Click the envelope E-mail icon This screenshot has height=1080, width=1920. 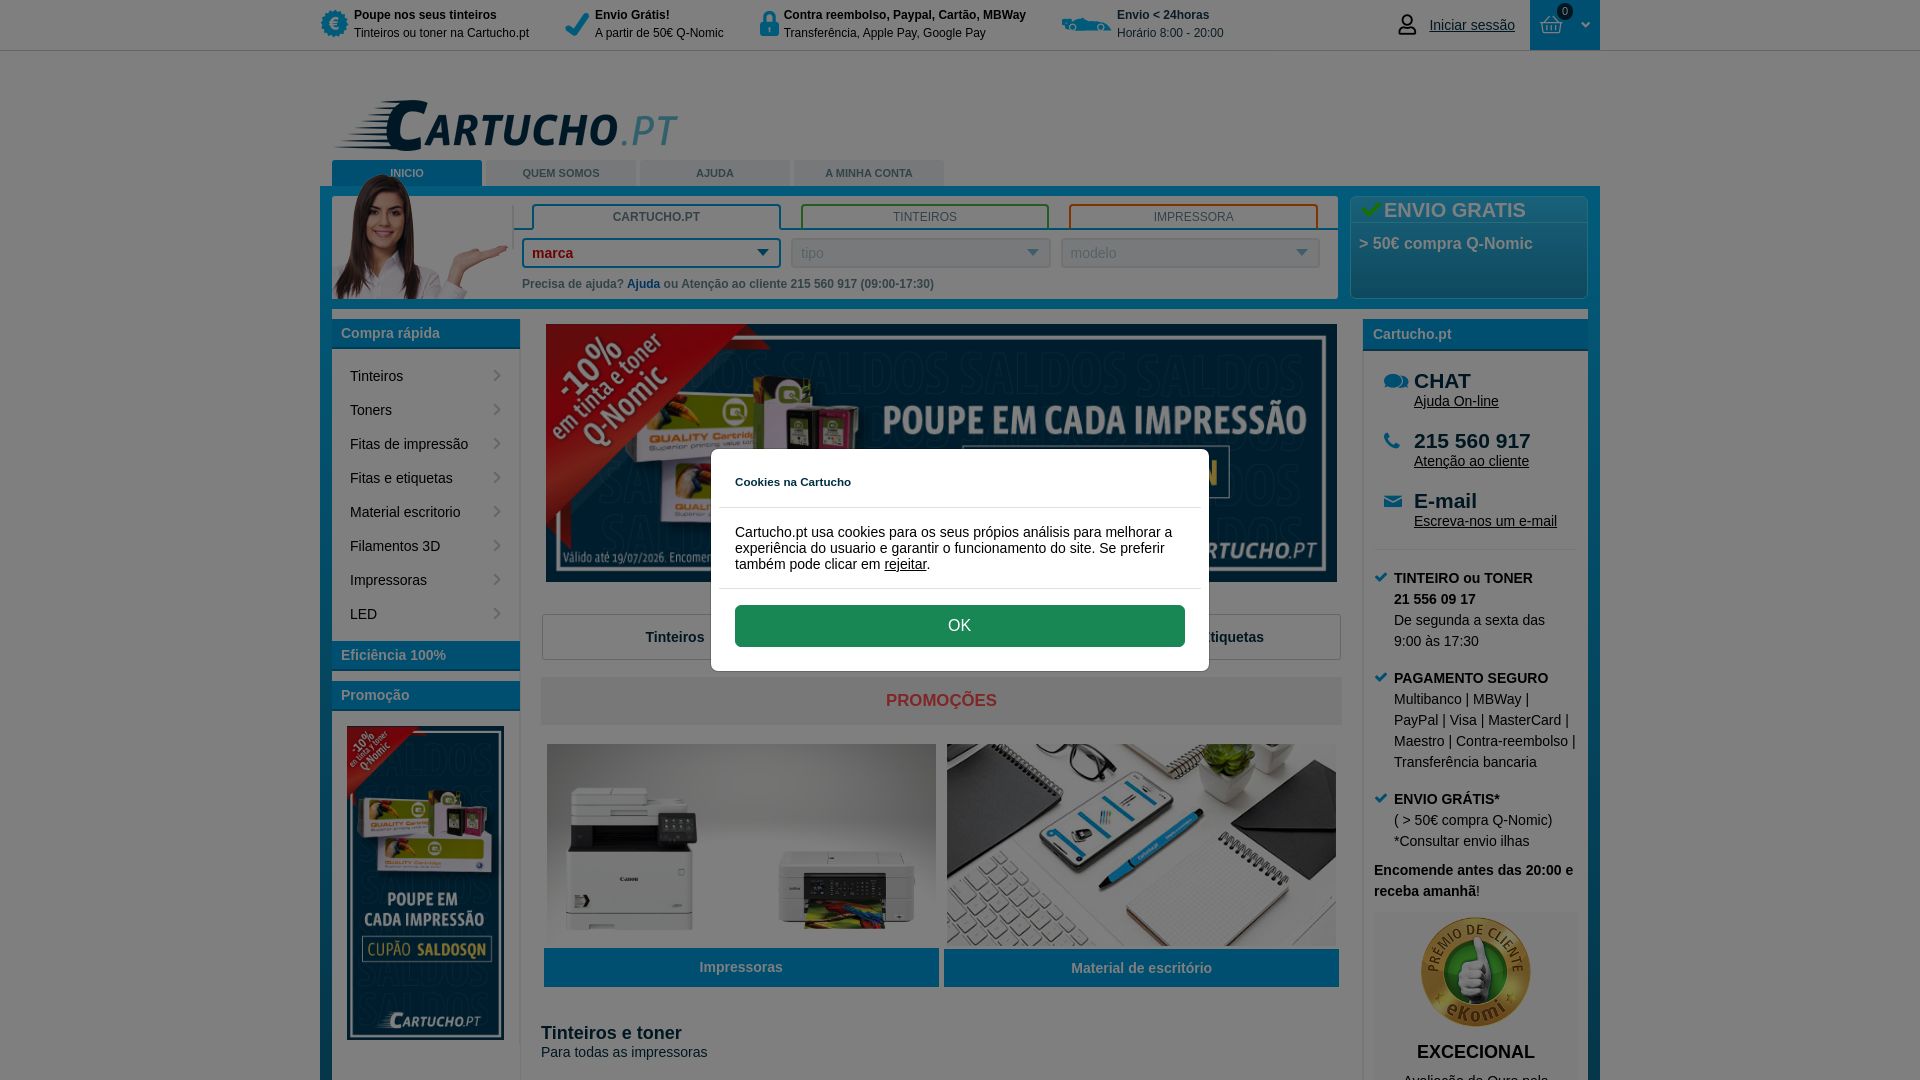pos(1393,501)
